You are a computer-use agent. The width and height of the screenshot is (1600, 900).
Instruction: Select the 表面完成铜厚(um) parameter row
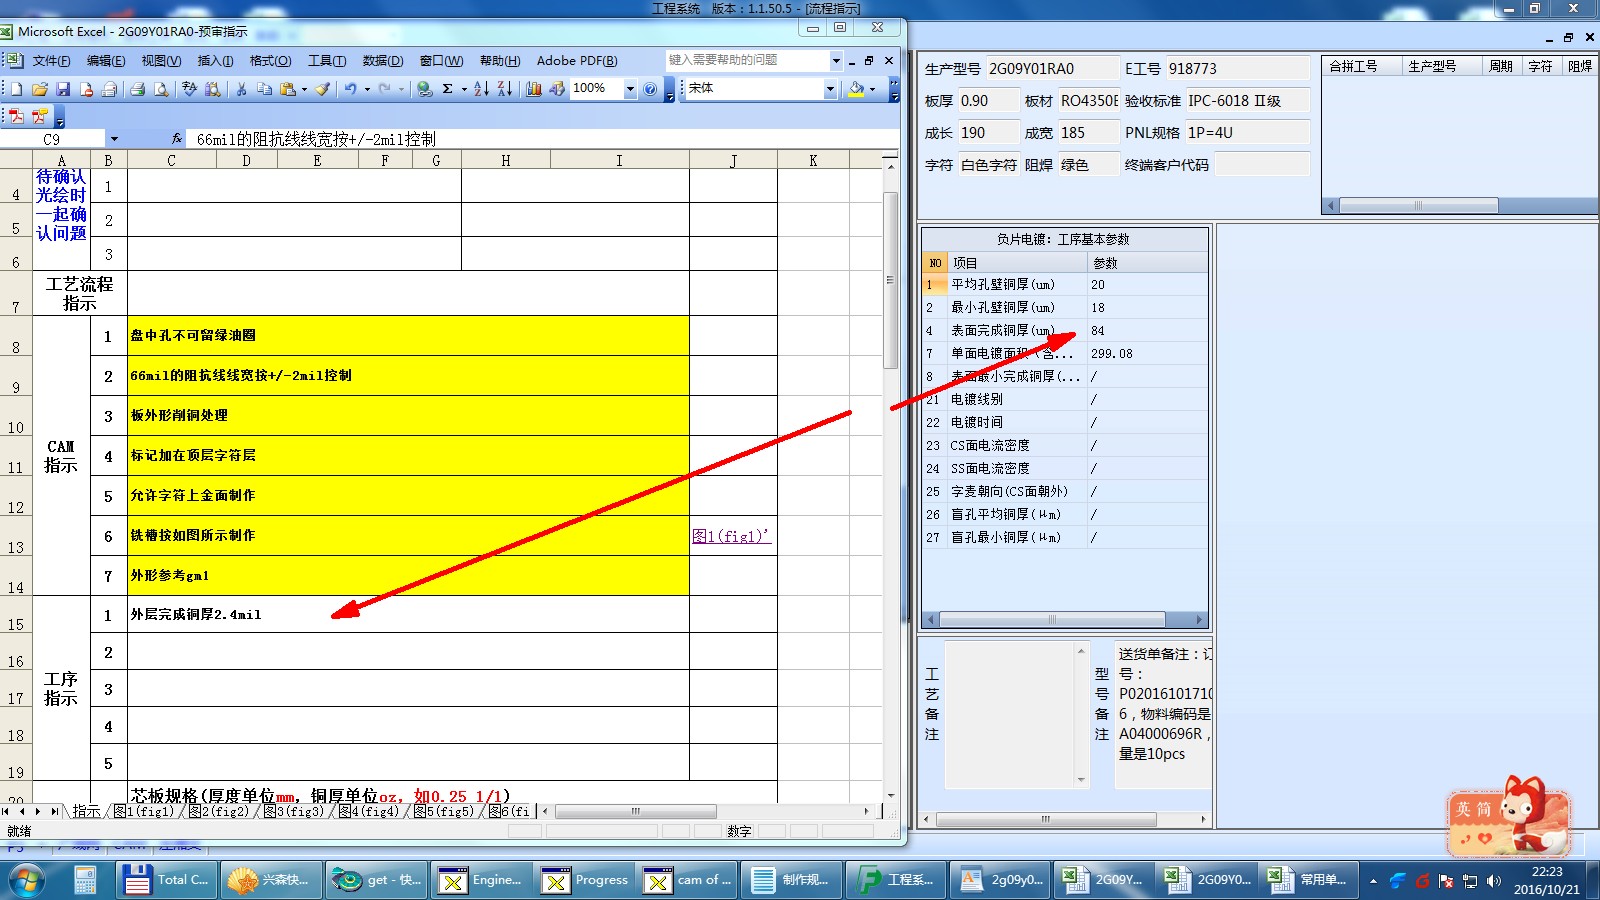coord(1064,330)
